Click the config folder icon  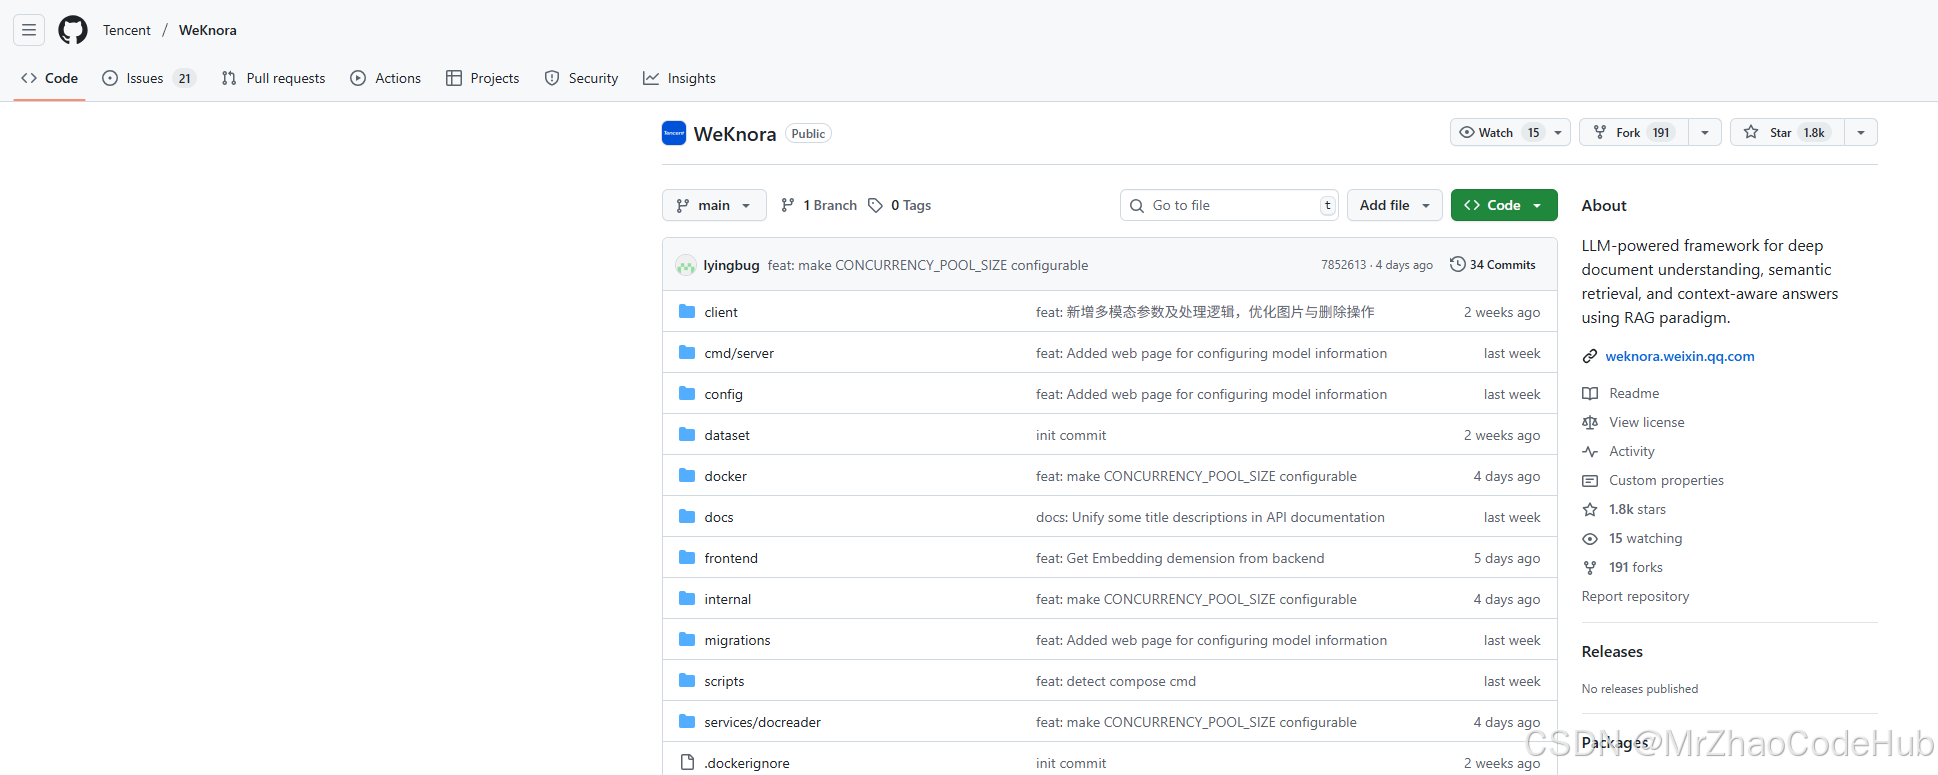click(x=687, y=394)
